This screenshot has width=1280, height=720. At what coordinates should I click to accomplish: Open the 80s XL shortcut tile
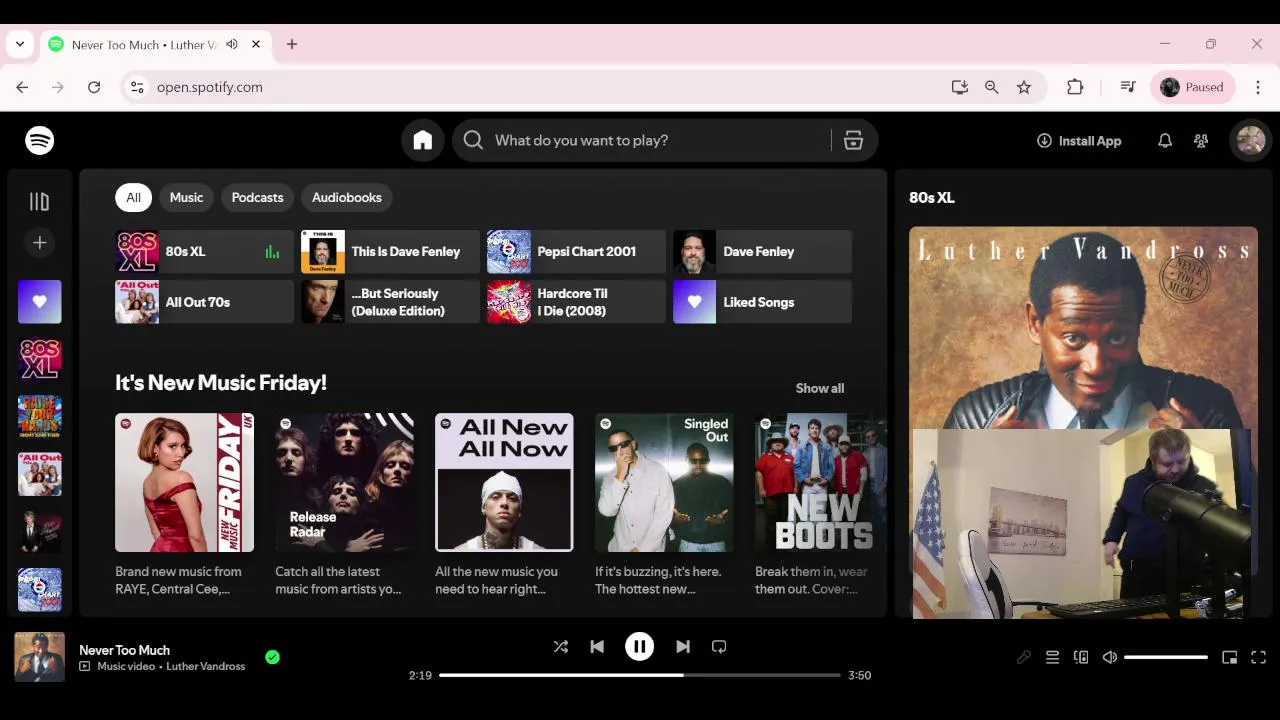205,252
